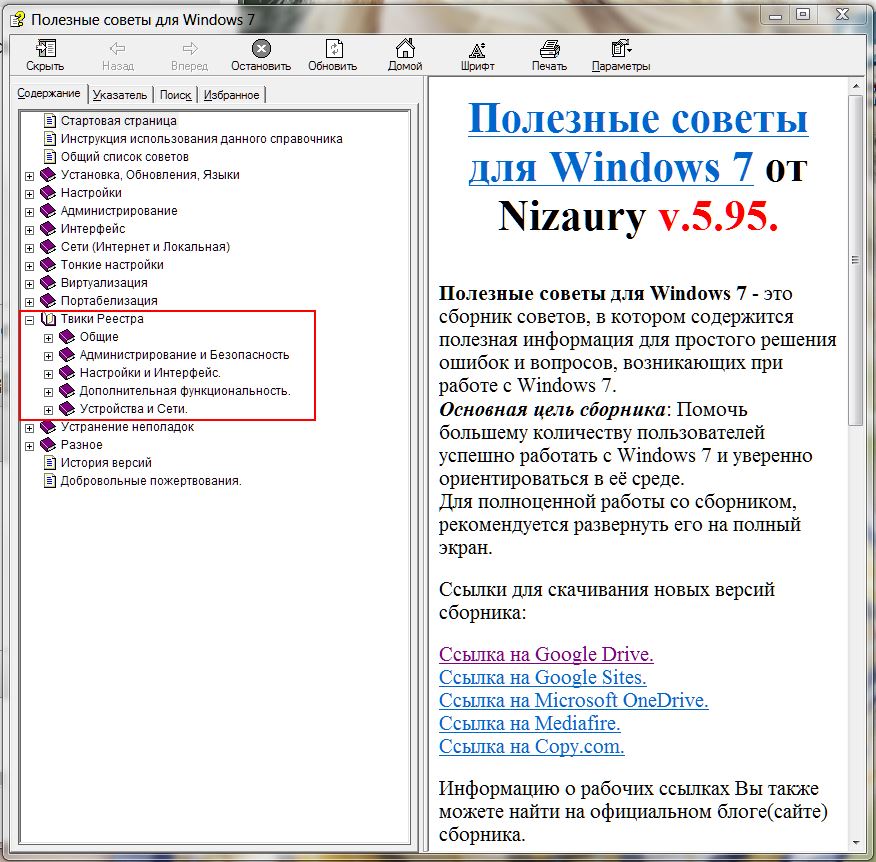Click the open book icon beside Твики Реестра

pos(49,319)
